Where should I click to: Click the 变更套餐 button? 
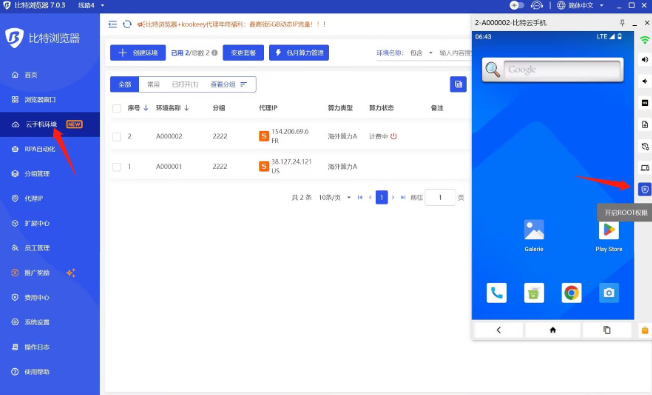point(243,53)
